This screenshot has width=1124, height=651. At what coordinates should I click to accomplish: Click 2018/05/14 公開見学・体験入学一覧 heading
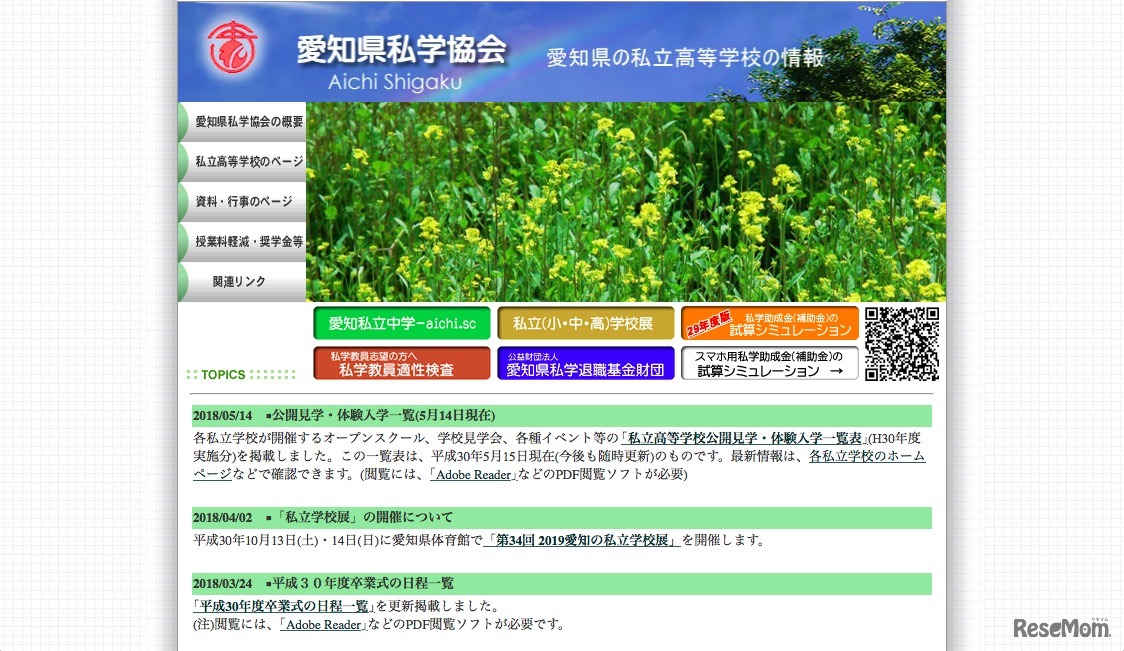pyautogui.click(x=562, y=416)
